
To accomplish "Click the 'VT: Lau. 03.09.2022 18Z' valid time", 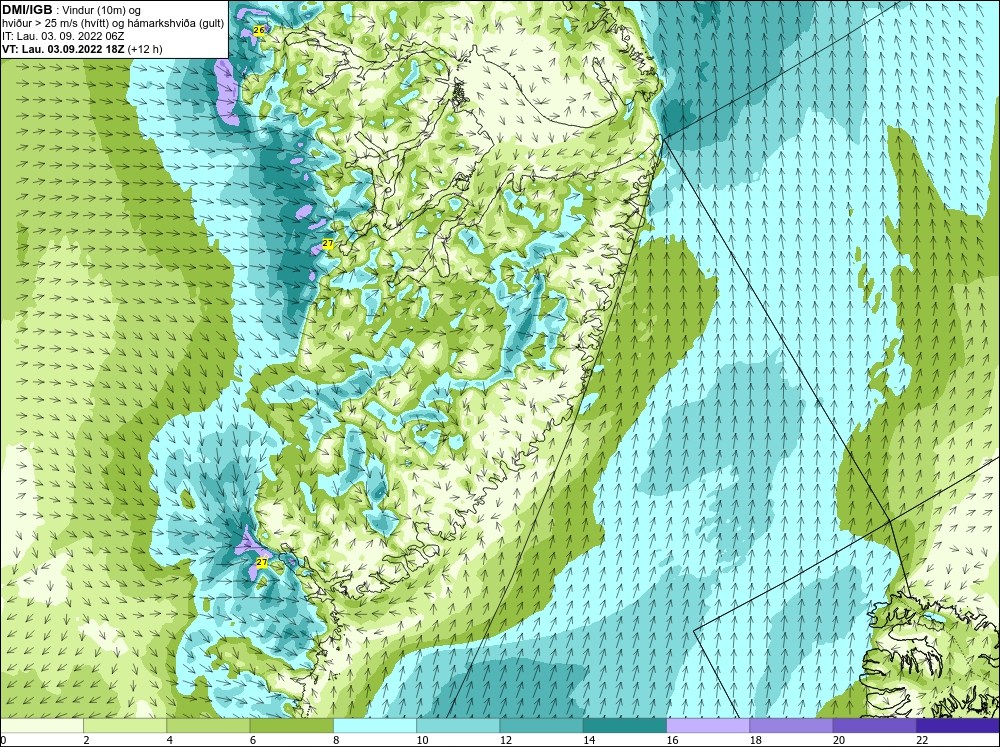I will coord(64,49).
